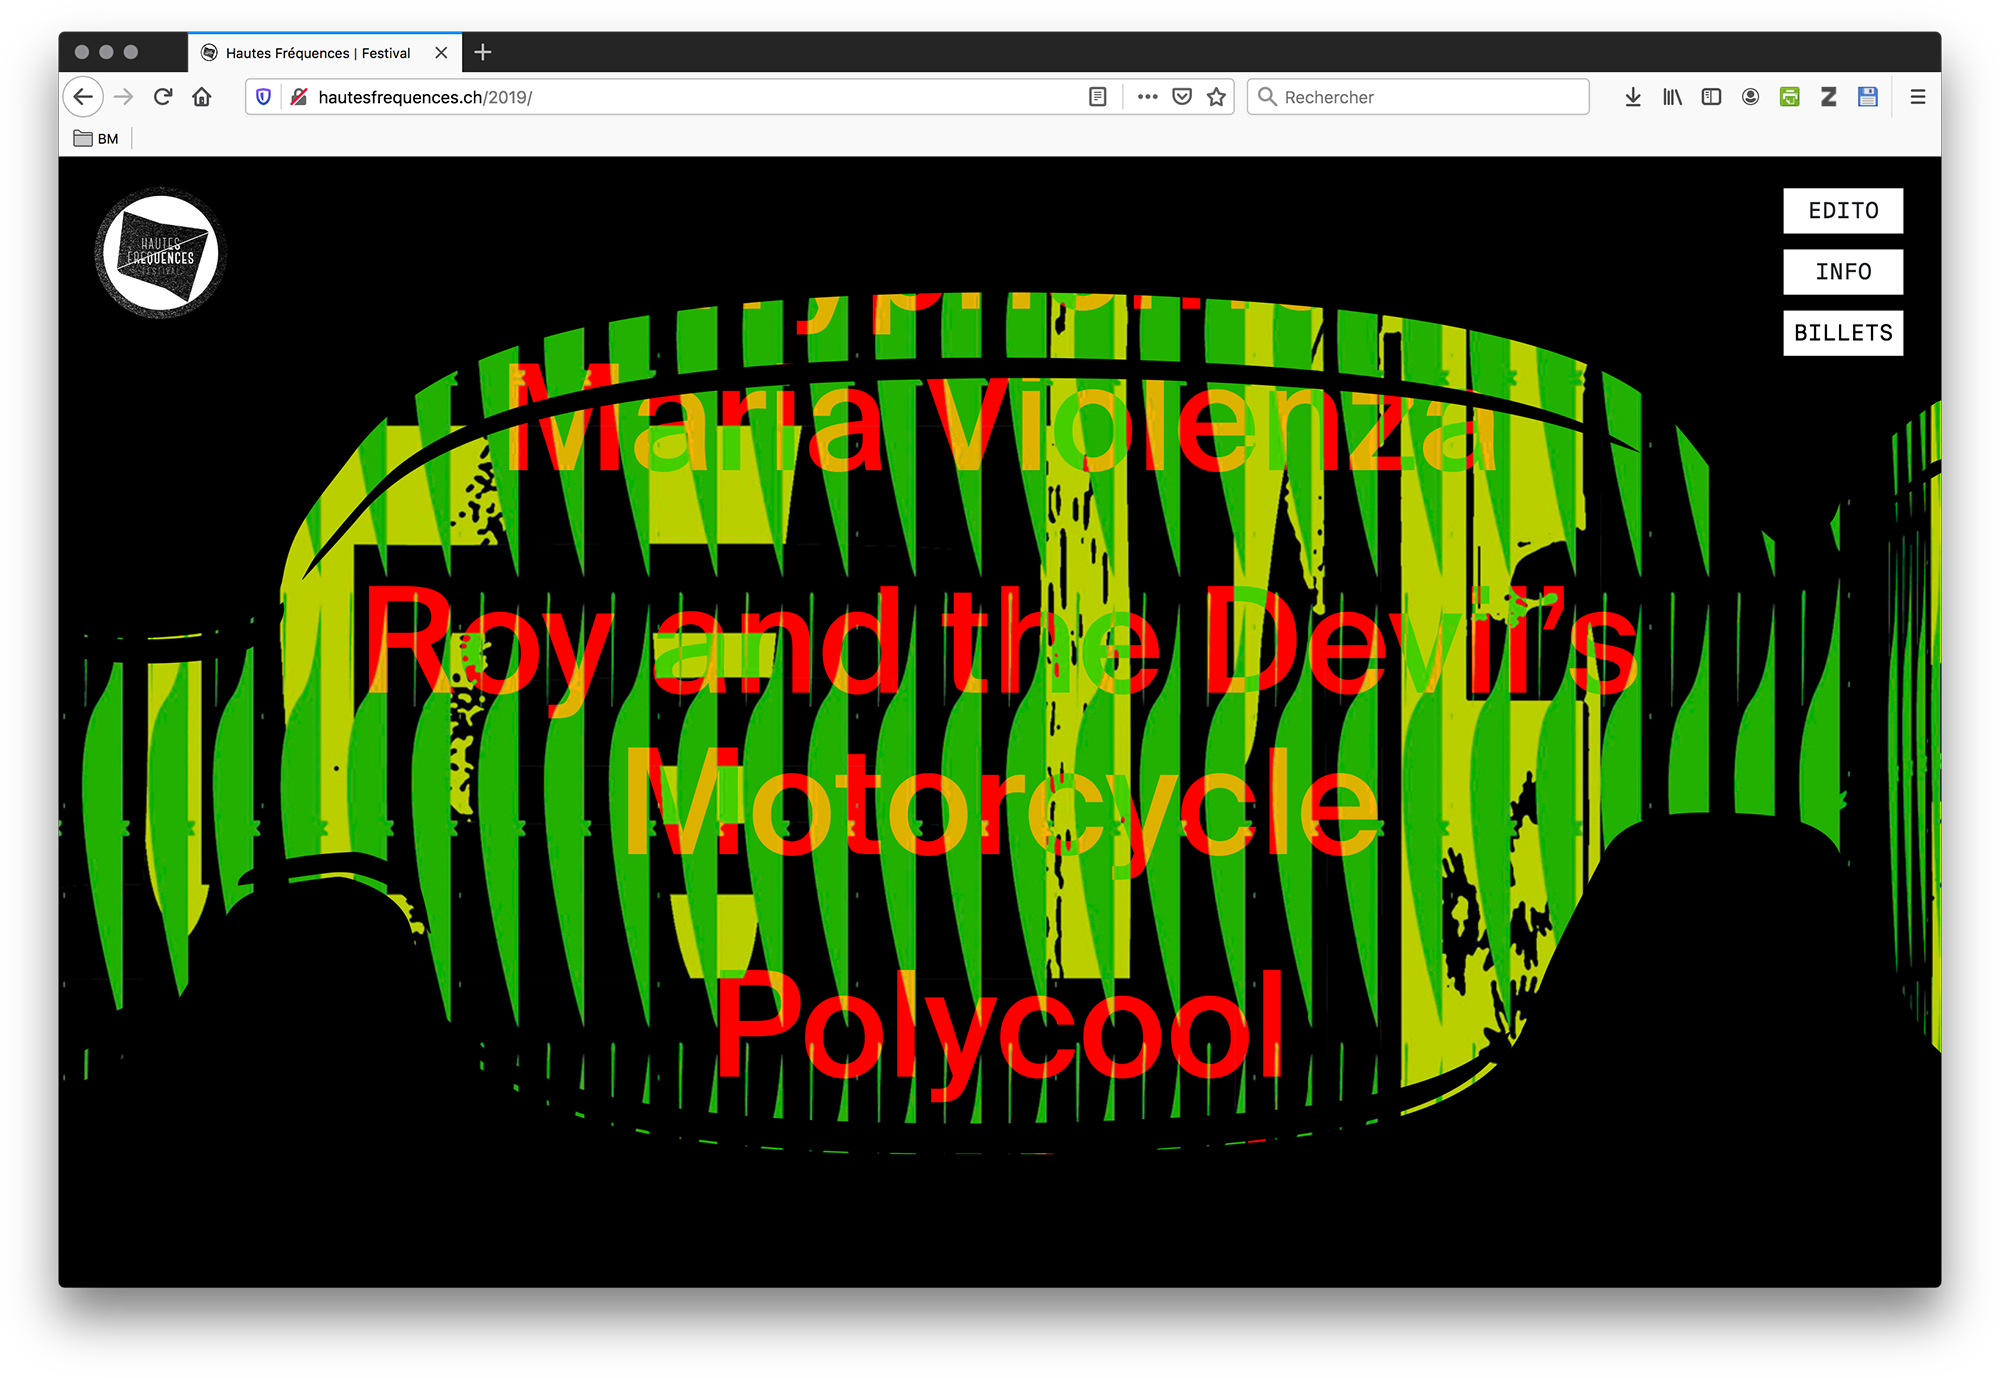
Task: Reload the current page
Action: point(163,97)
